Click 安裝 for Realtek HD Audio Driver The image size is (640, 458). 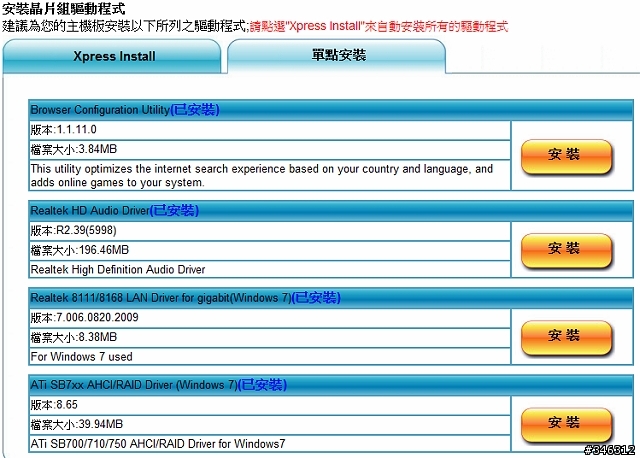click(567, 251)
